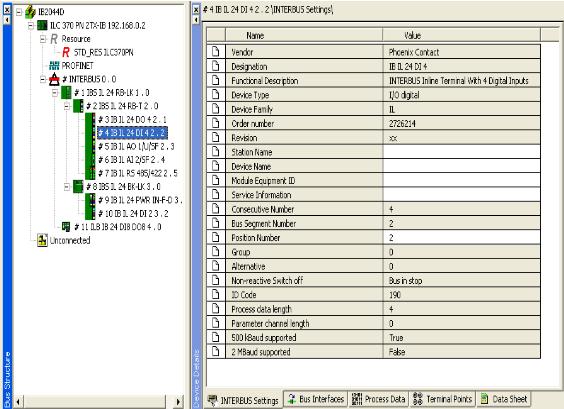Open the Process Data tab
The height and width of the screenshot is (409, 564).
(x=379, y=399)
